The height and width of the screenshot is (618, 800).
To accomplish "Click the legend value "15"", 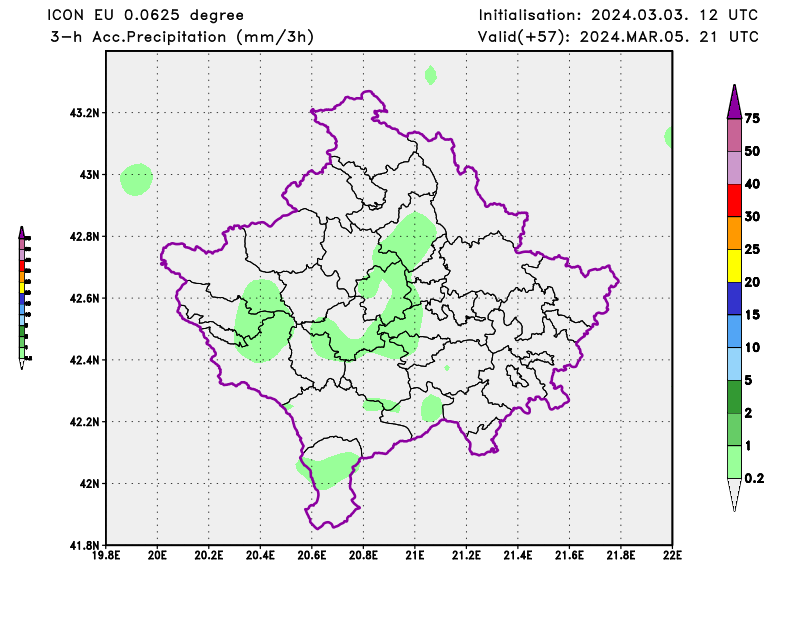I will point(752,314).
